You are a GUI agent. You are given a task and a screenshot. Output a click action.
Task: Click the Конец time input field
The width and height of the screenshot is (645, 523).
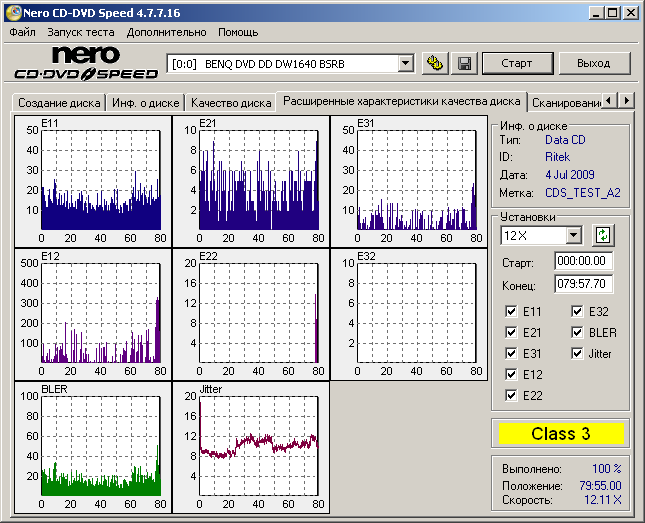coord(583,284)
